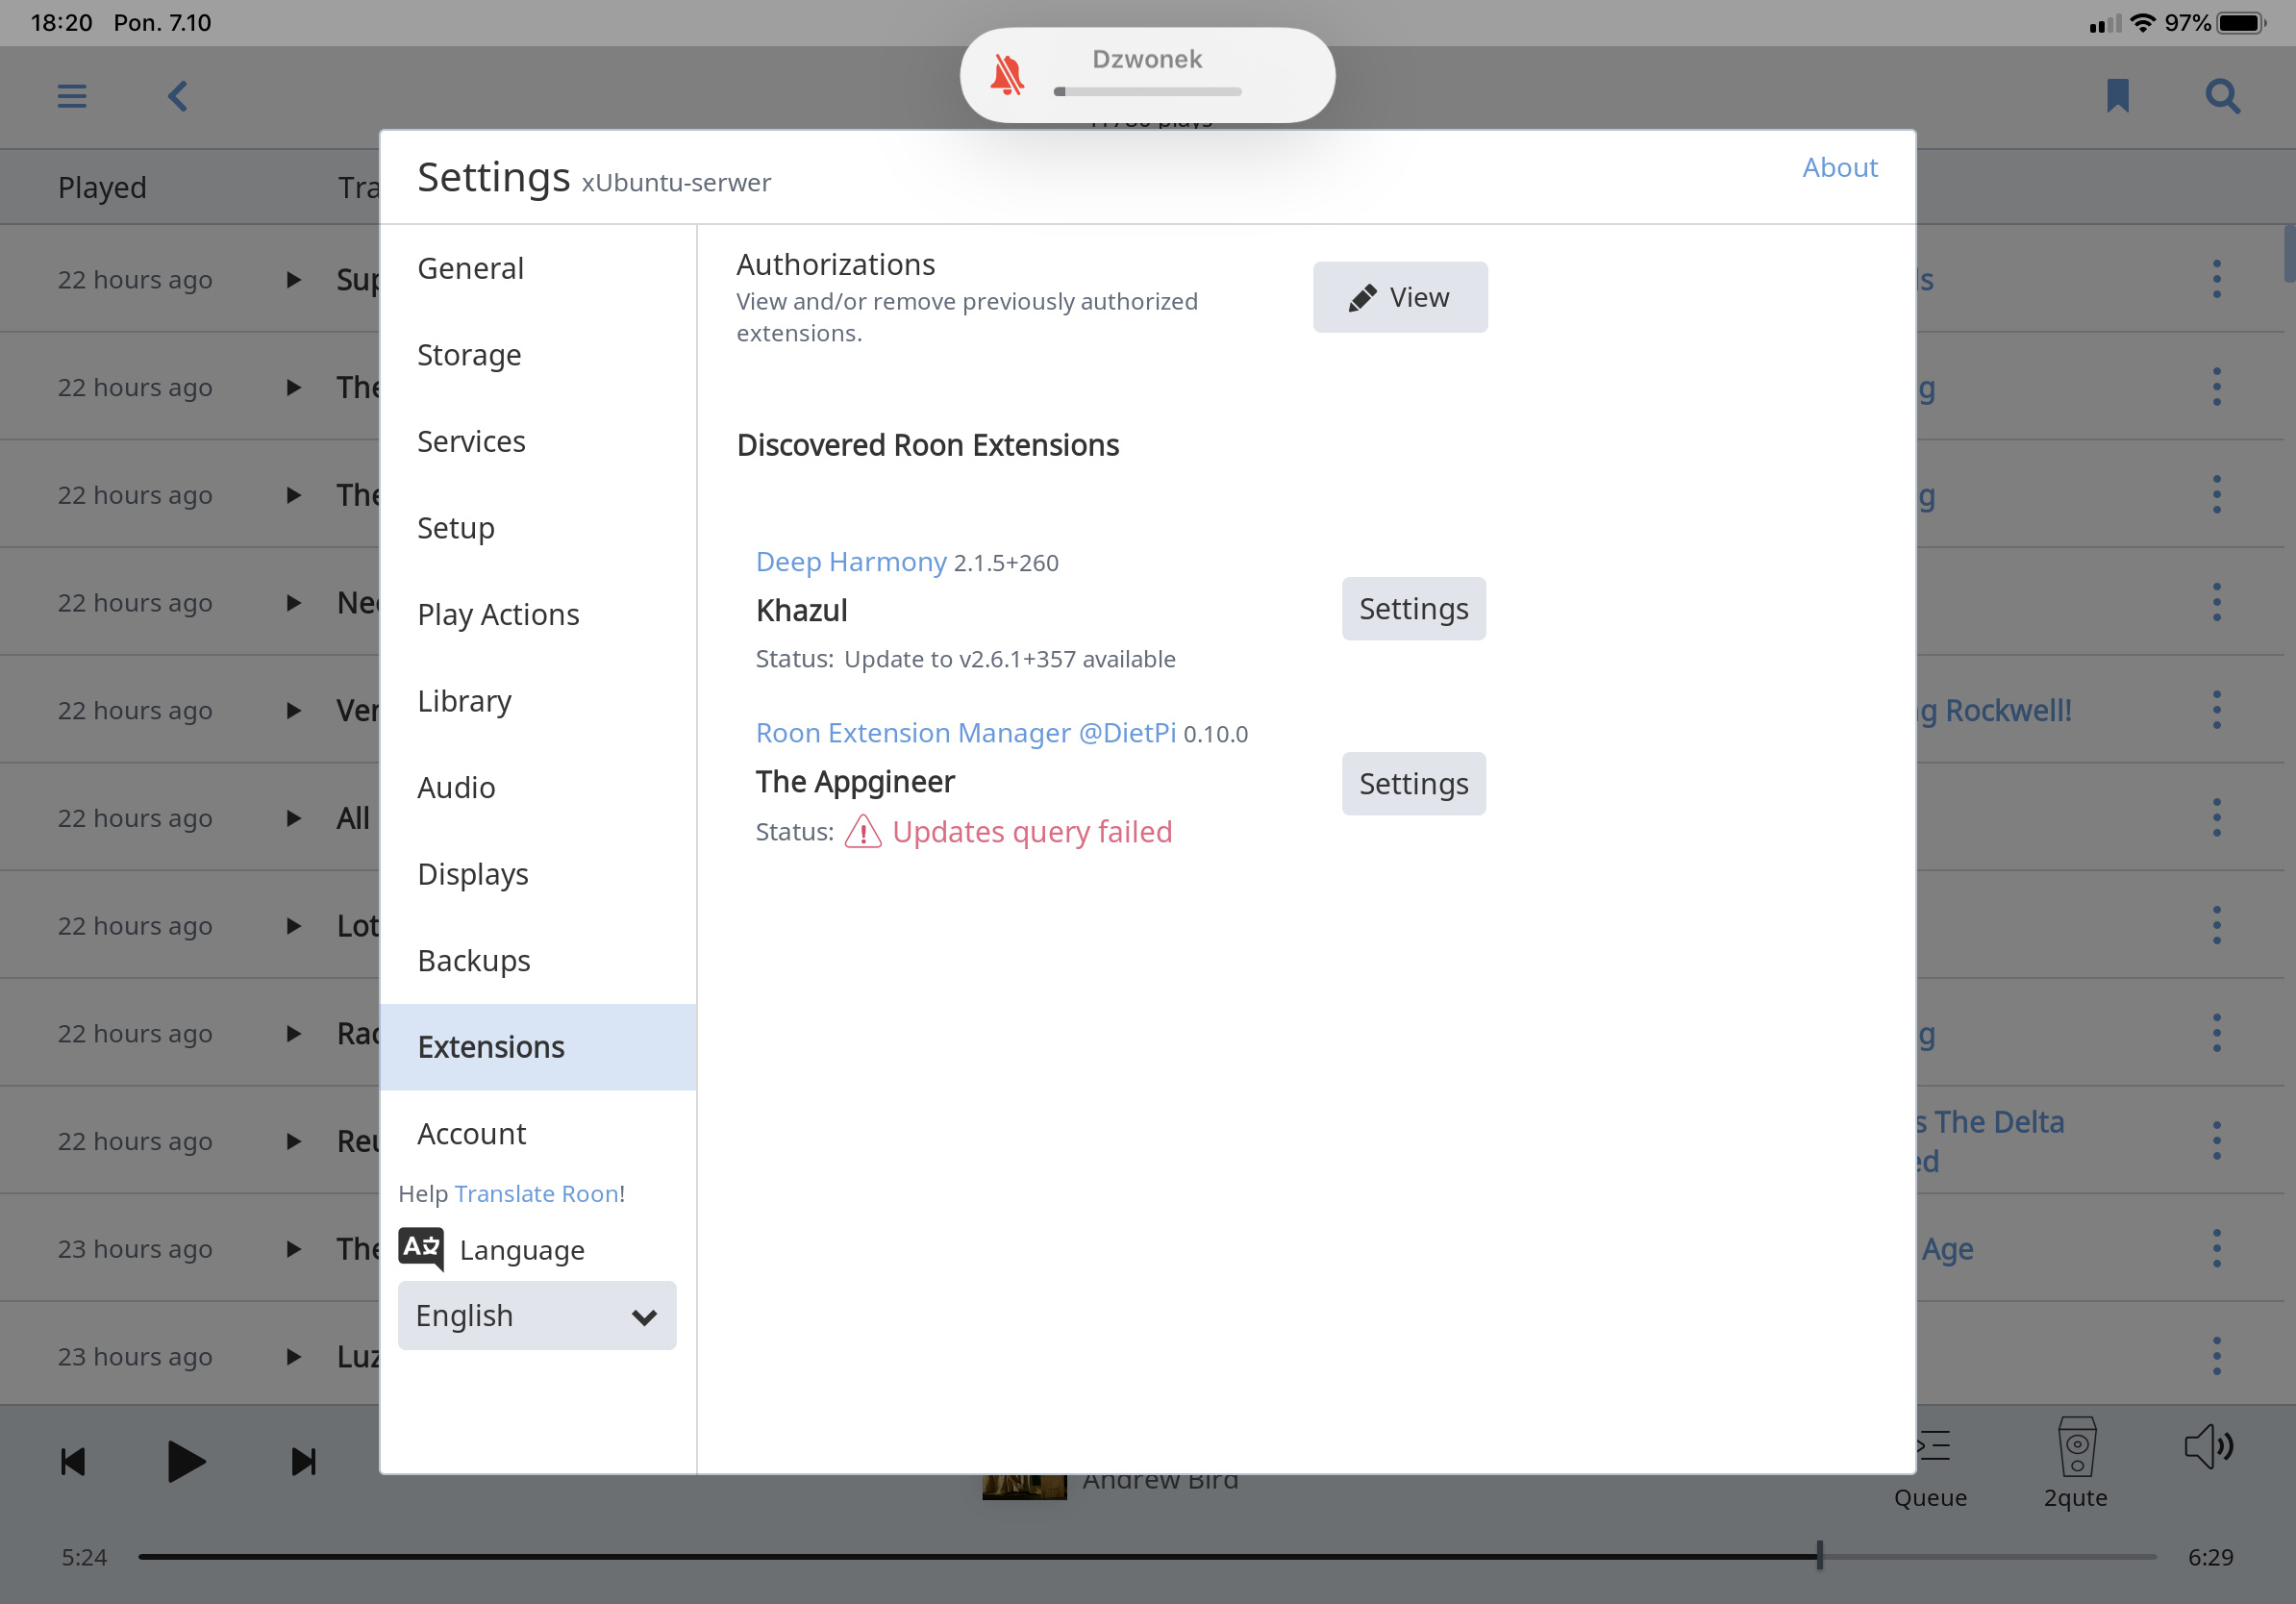Tap the Wi-Fi status icon
Screen dimensions: 2296x1604
[x=2142, y=22]
